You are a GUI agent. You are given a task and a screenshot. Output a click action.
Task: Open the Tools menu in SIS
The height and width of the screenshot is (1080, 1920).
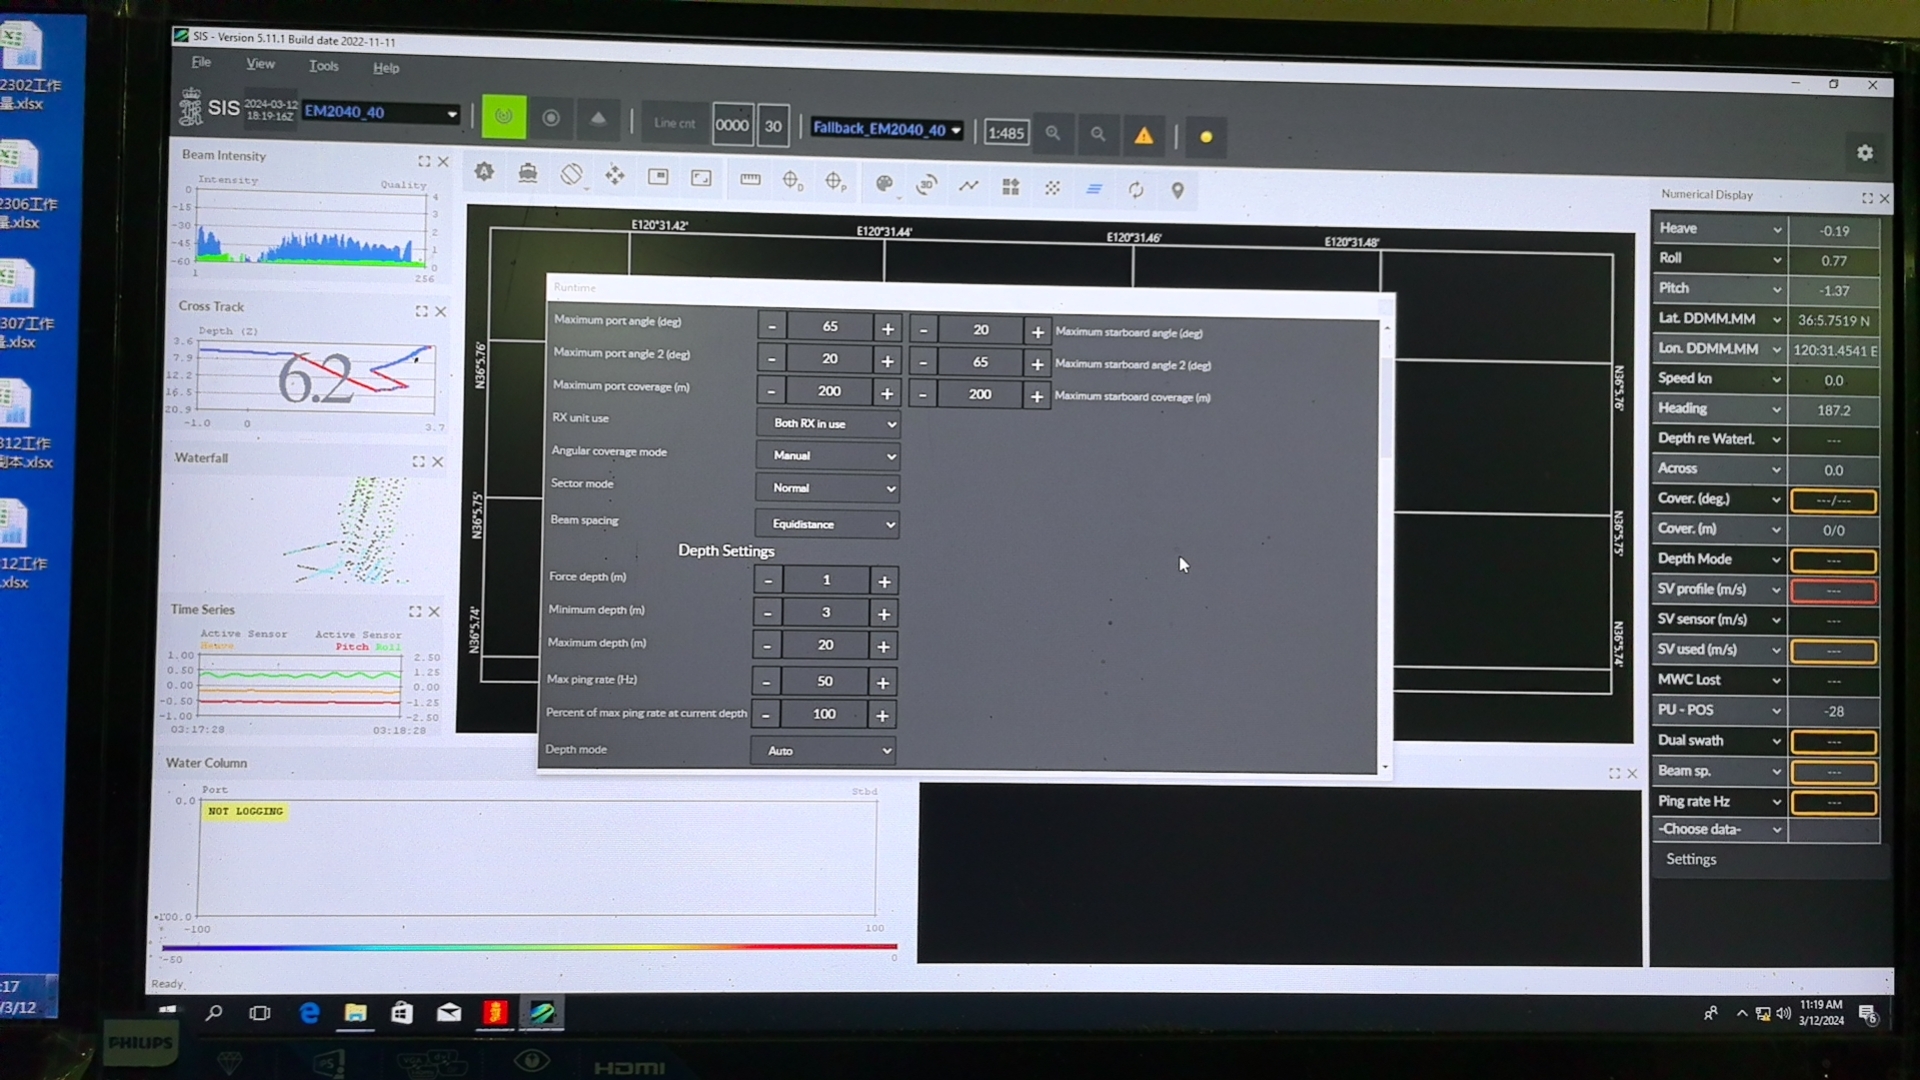[x=323, y=67]
